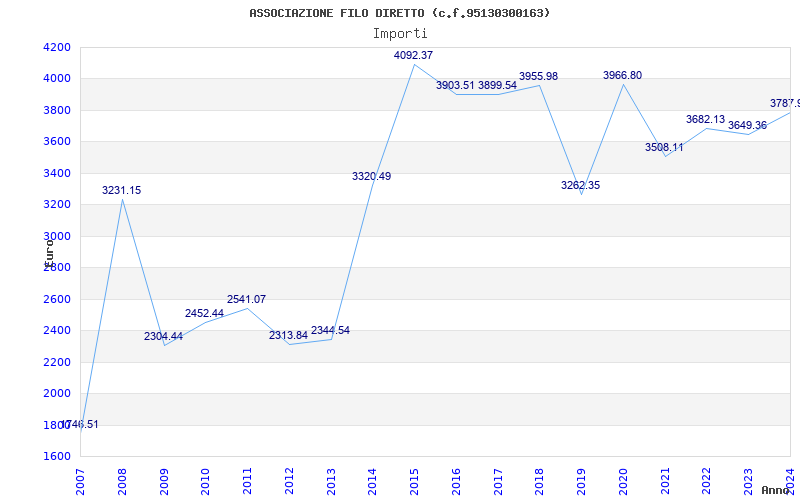Click the x-axis year 2011
The width and height of the screenshot is (800, 500).
pos(247,481)
